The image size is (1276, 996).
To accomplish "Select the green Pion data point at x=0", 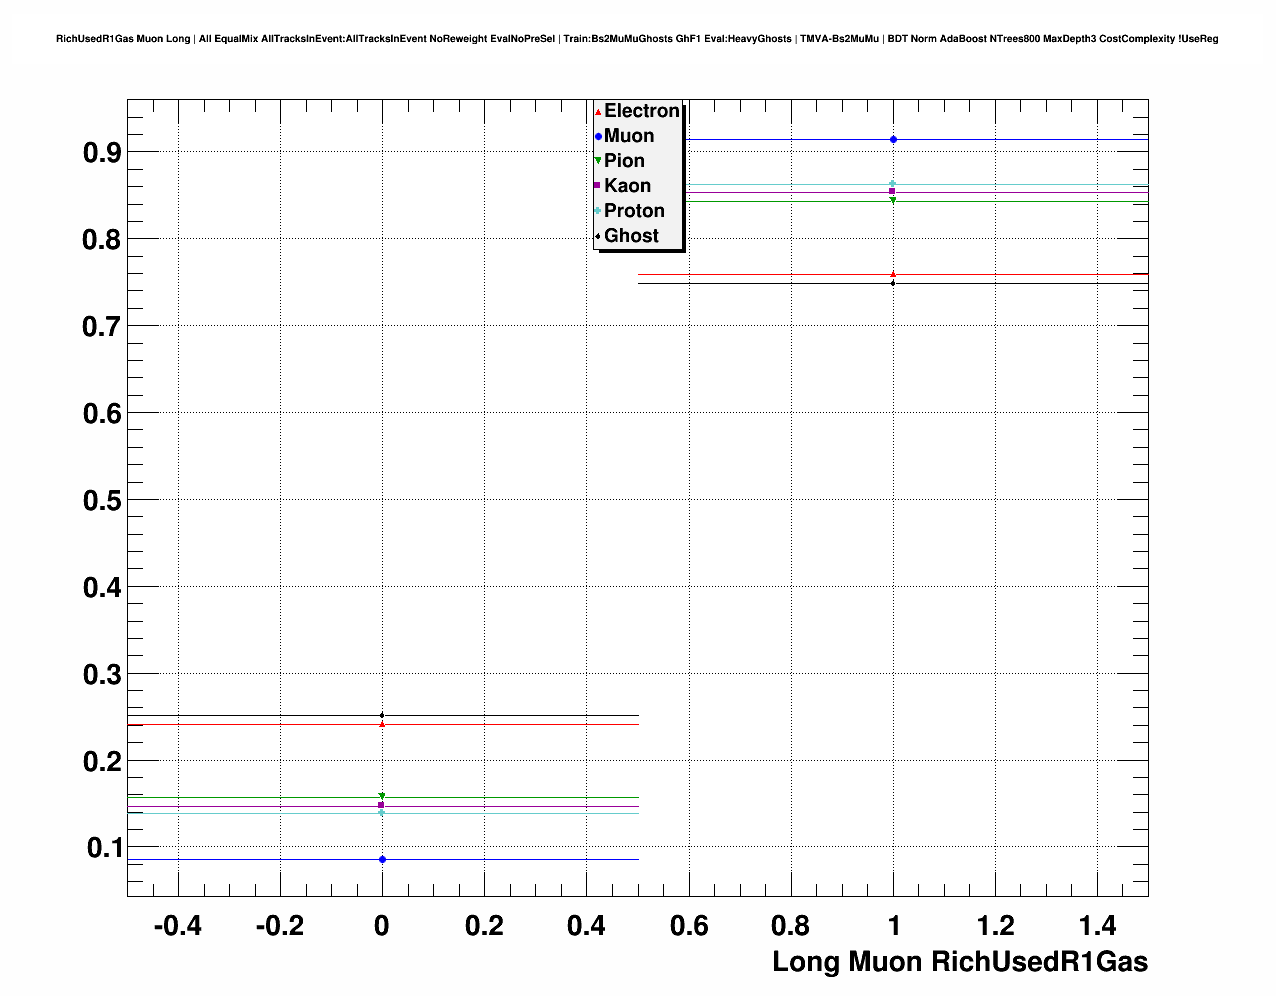I will (382, 797).
